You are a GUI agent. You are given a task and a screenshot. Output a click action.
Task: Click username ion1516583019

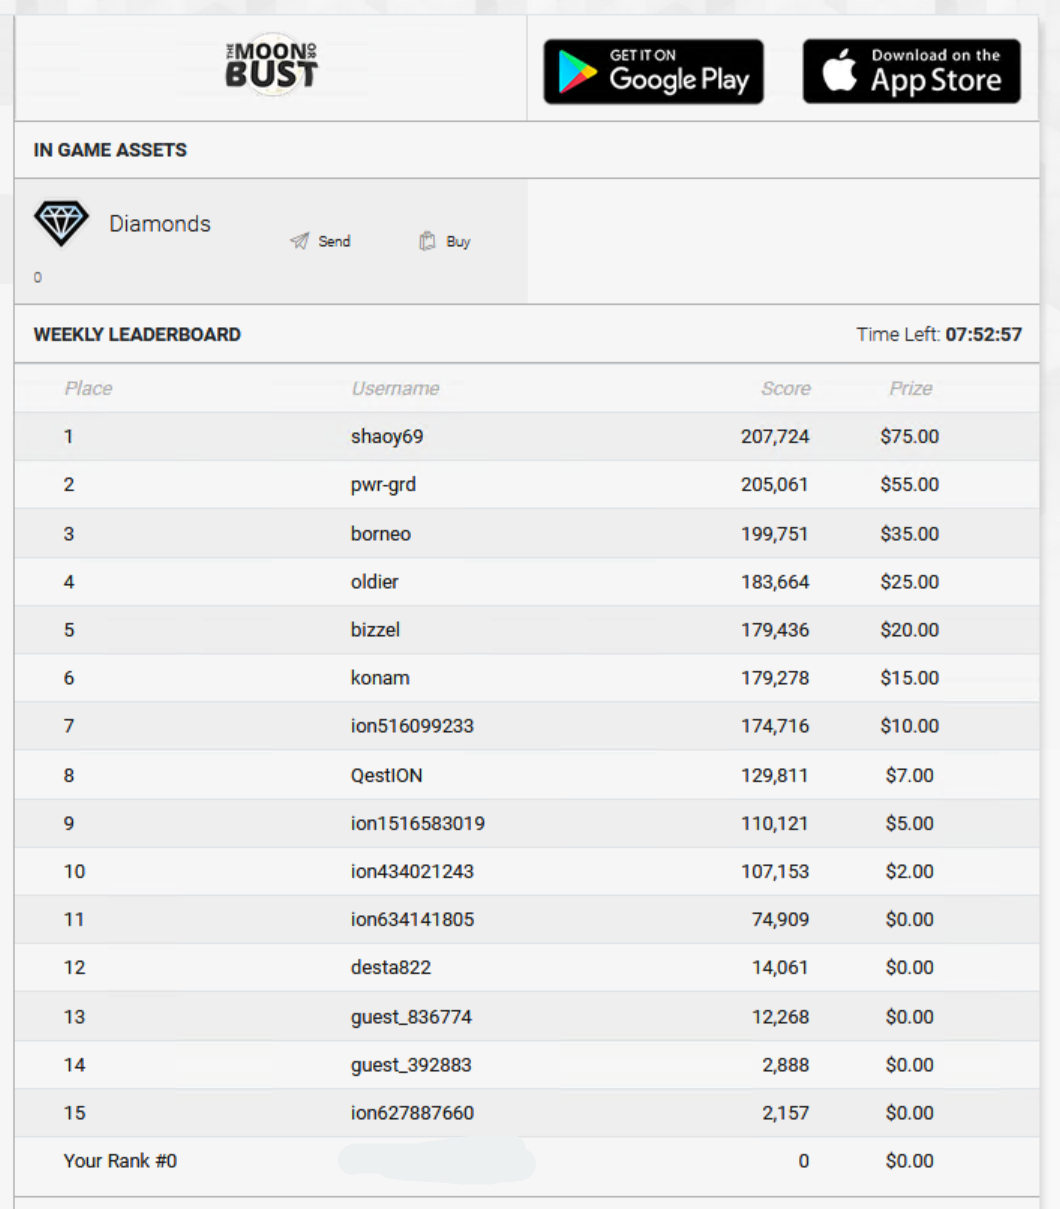point(418,823)
